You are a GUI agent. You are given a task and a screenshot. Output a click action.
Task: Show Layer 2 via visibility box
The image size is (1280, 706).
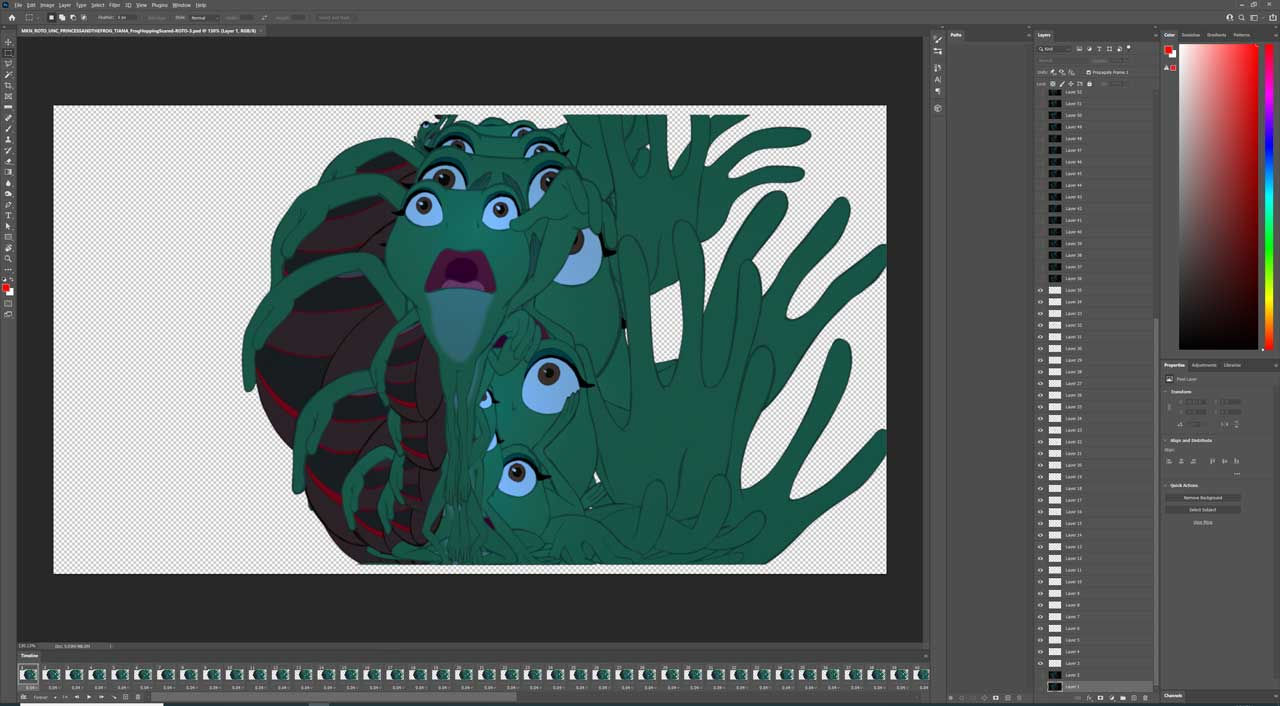[x=1040, y=675]
